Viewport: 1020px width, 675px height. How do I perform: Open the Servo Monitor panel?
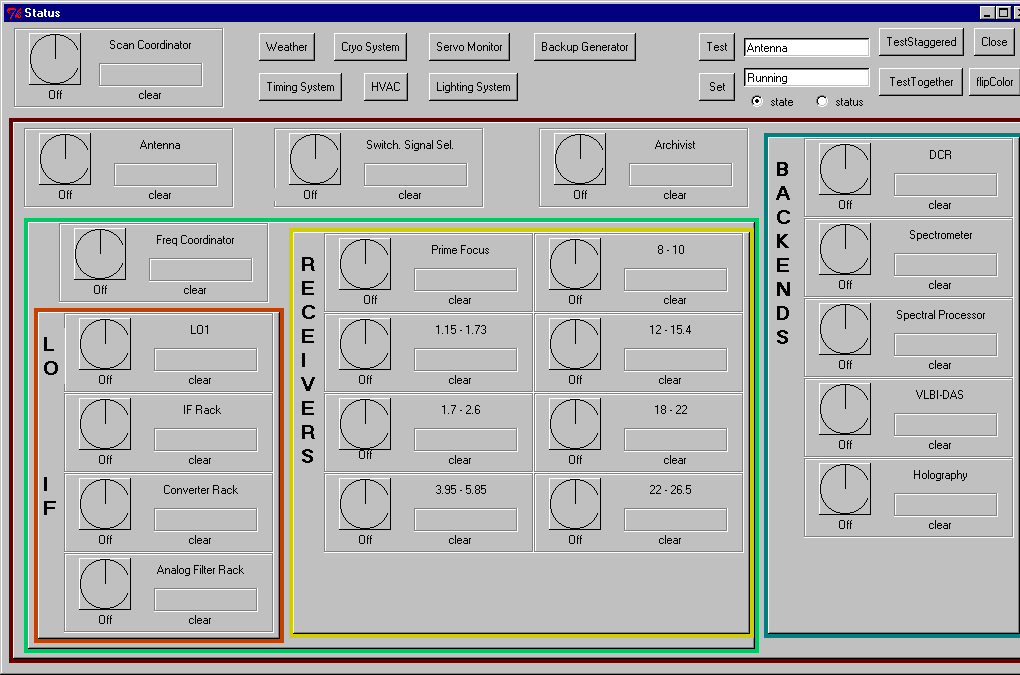pyautogui.click(x=470, y=47)
